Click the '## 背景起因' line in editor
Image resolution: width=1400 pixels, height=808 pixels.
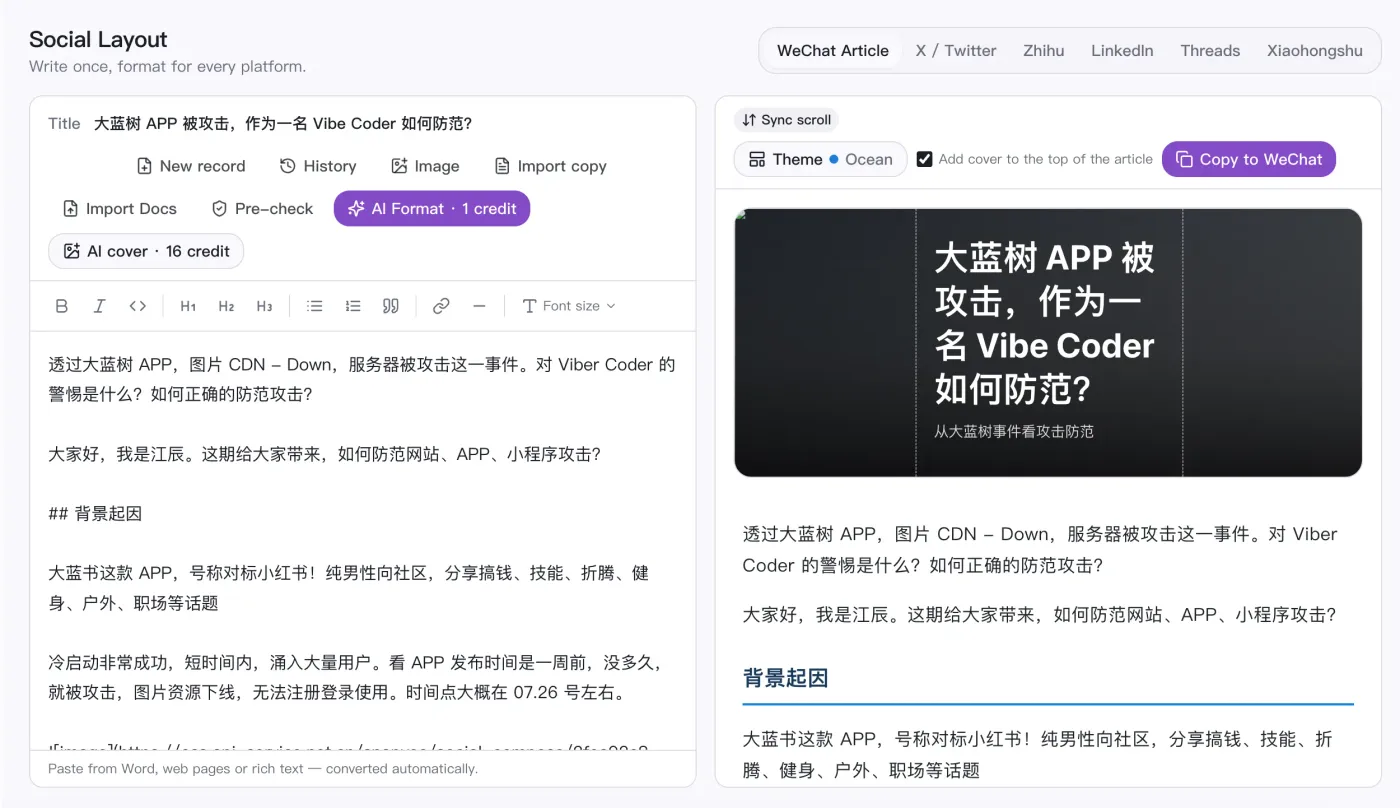click(x=95, y=514)
